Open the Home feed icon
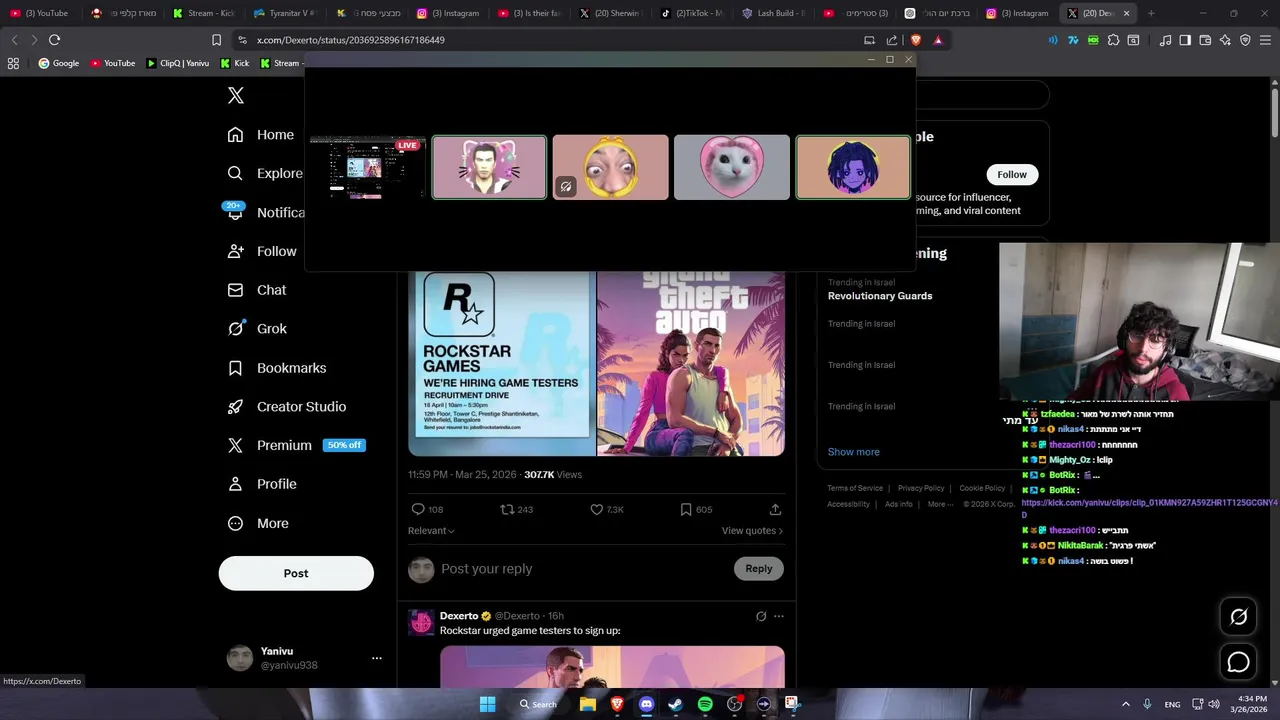The image size is (1280, 720). (235, 135)
